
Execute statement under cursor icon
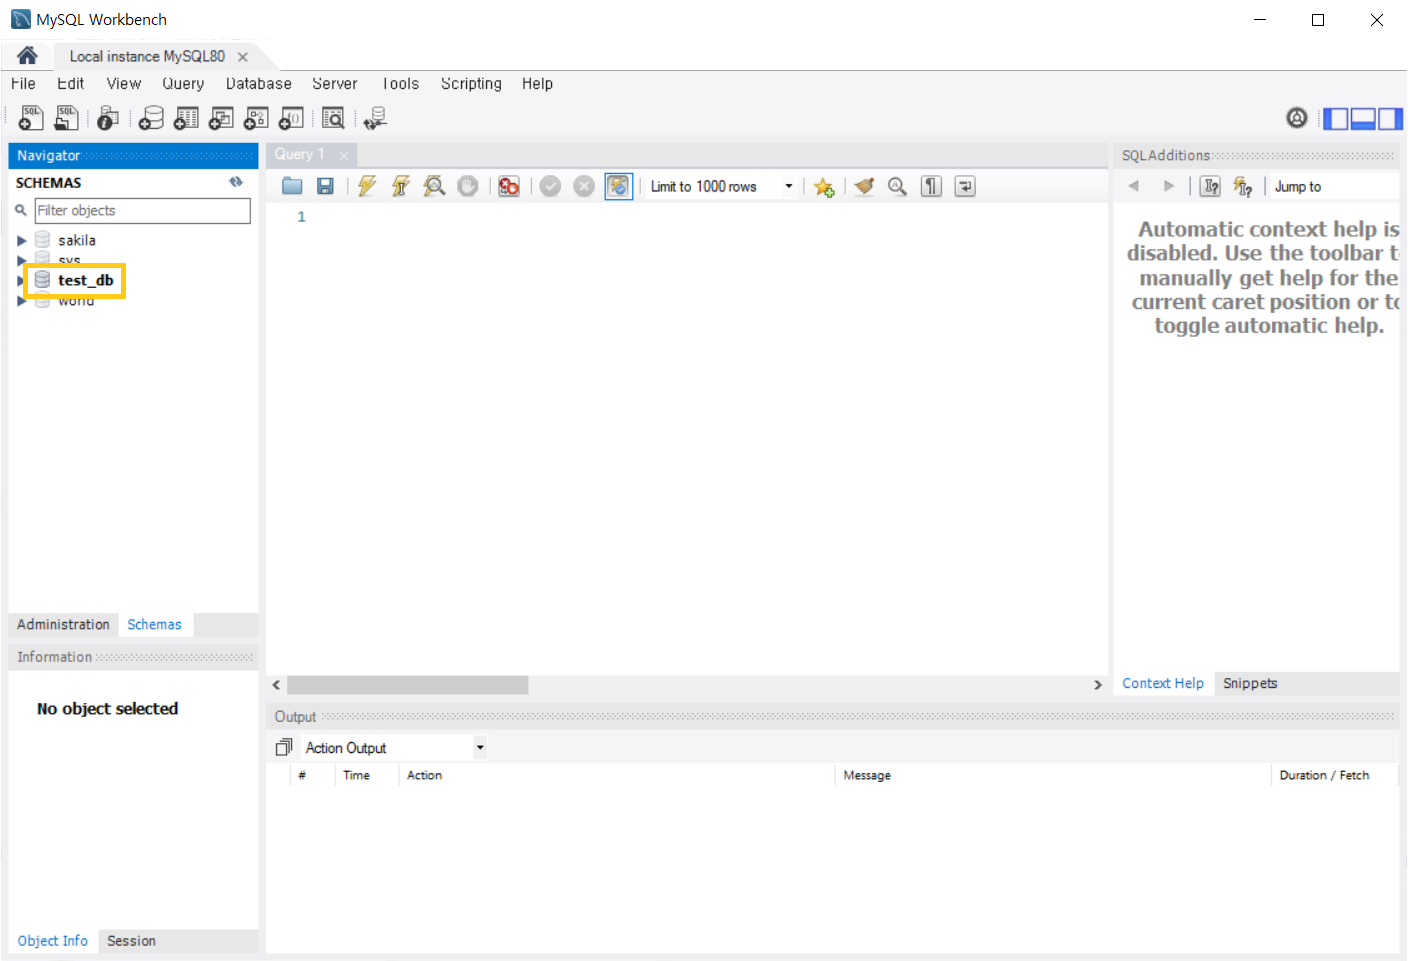click(401, 186)
